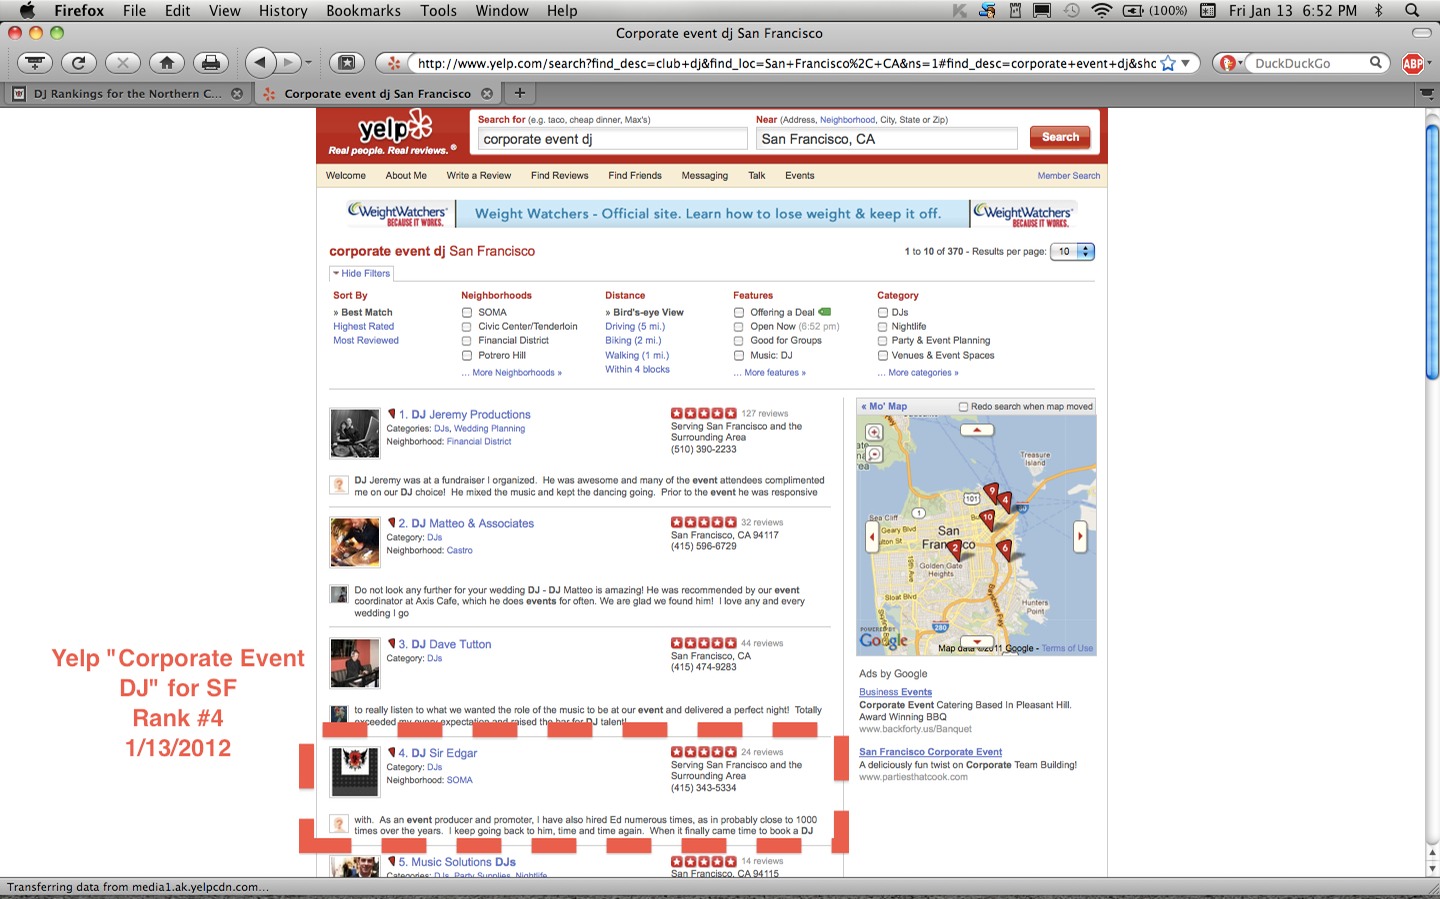Close the DJ Rankings tab

237,93
